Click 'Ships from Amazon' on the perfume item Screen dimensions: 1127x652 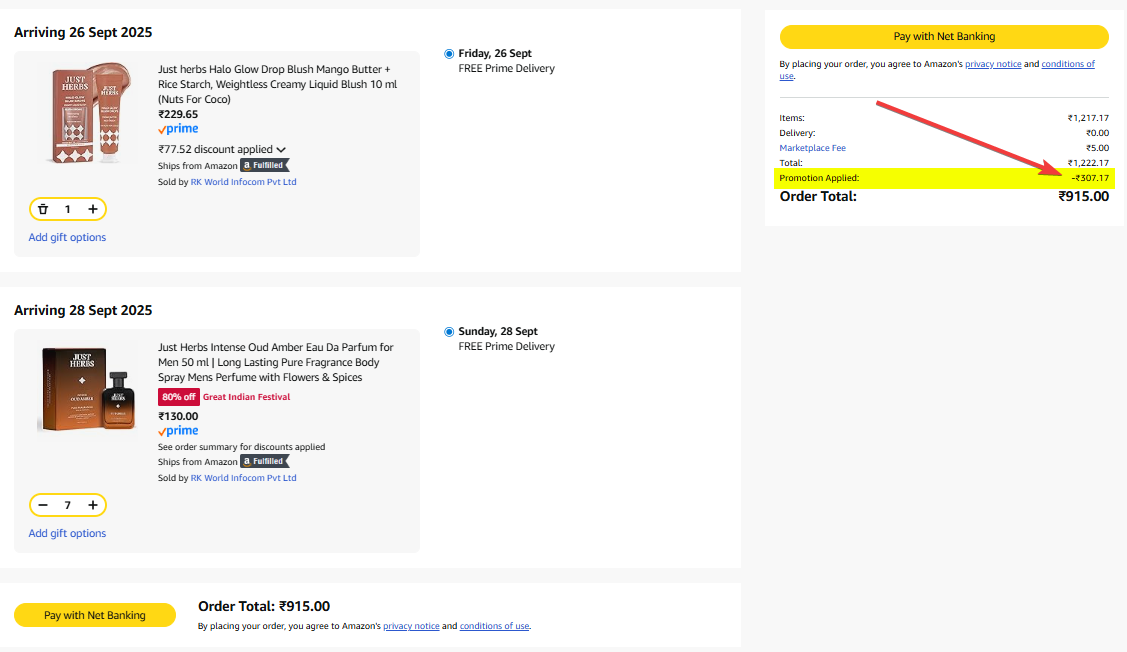click(198, 462)
